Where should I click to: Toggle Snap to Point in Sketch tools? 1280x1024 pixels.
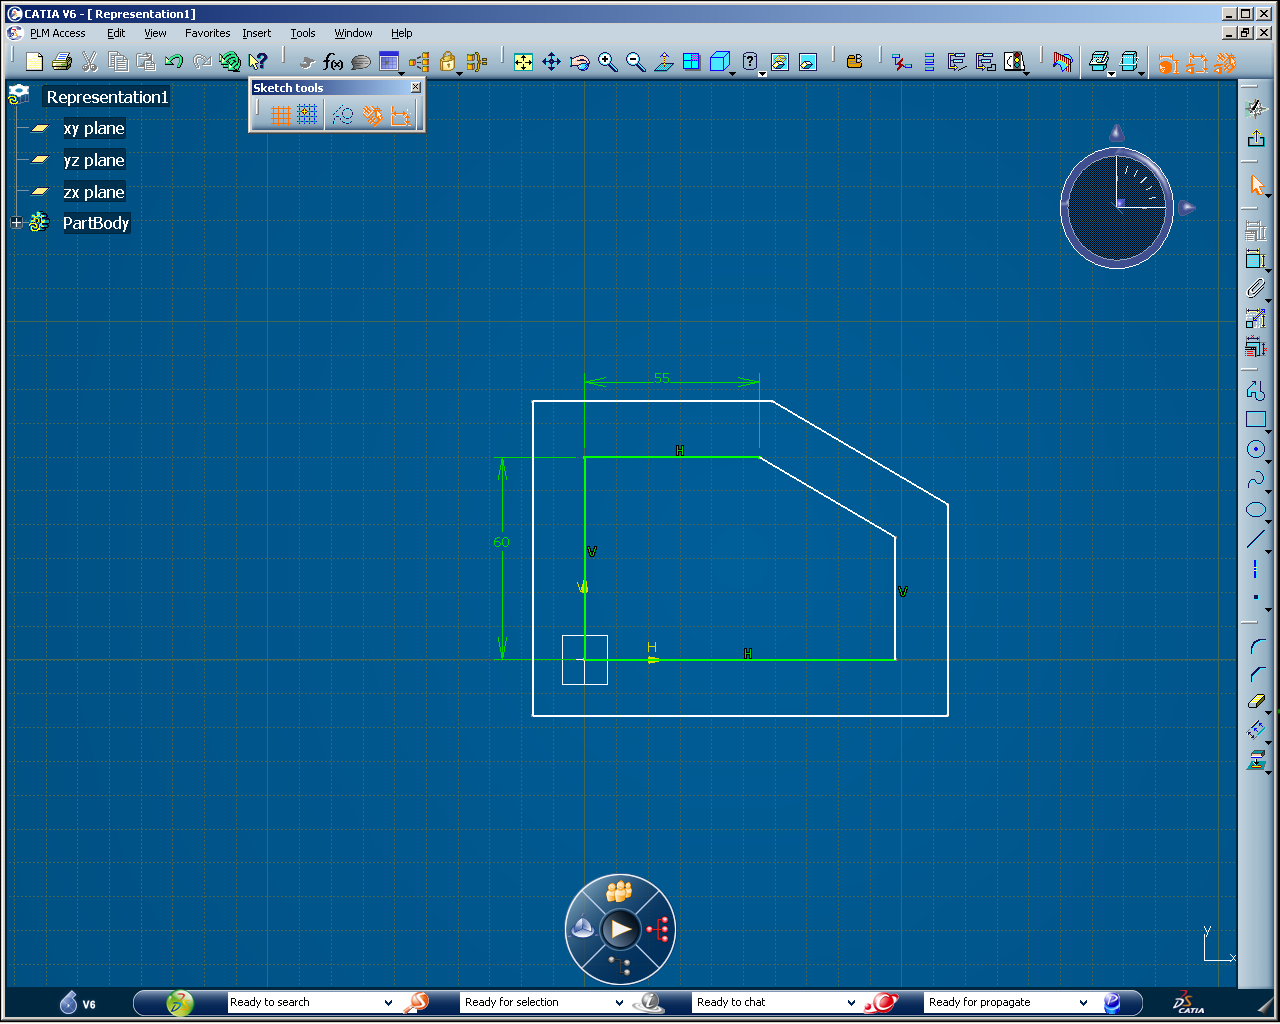point(307,116)
